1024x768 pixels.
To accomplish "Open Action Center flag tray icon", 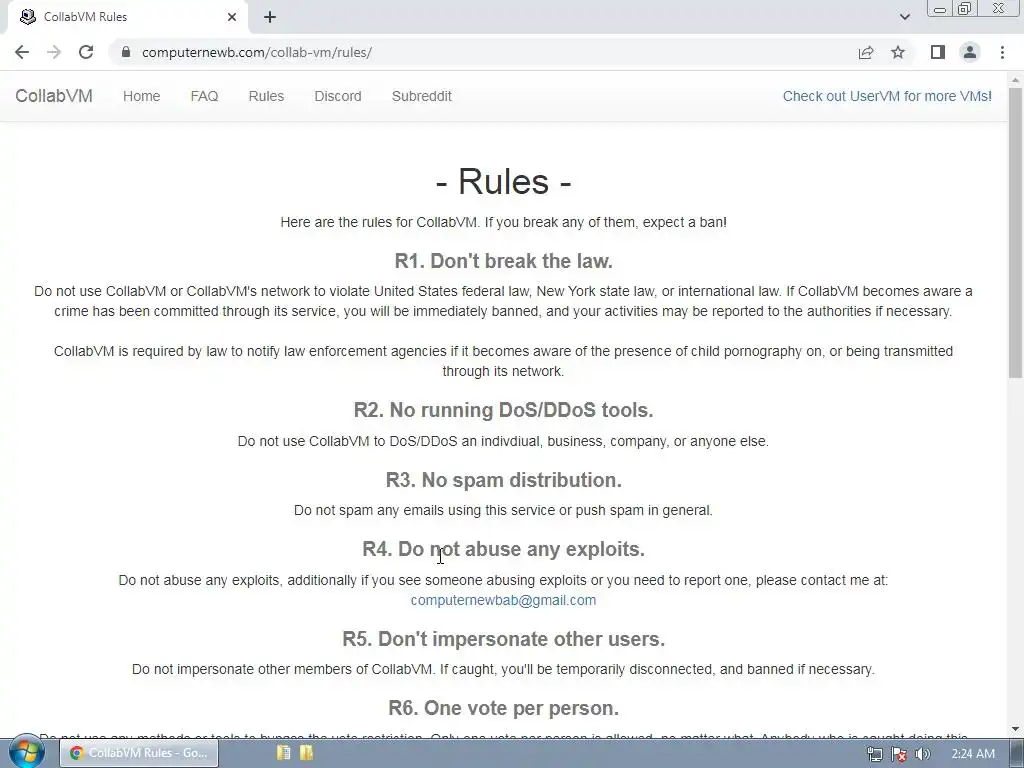I will (x=899, y=754).
